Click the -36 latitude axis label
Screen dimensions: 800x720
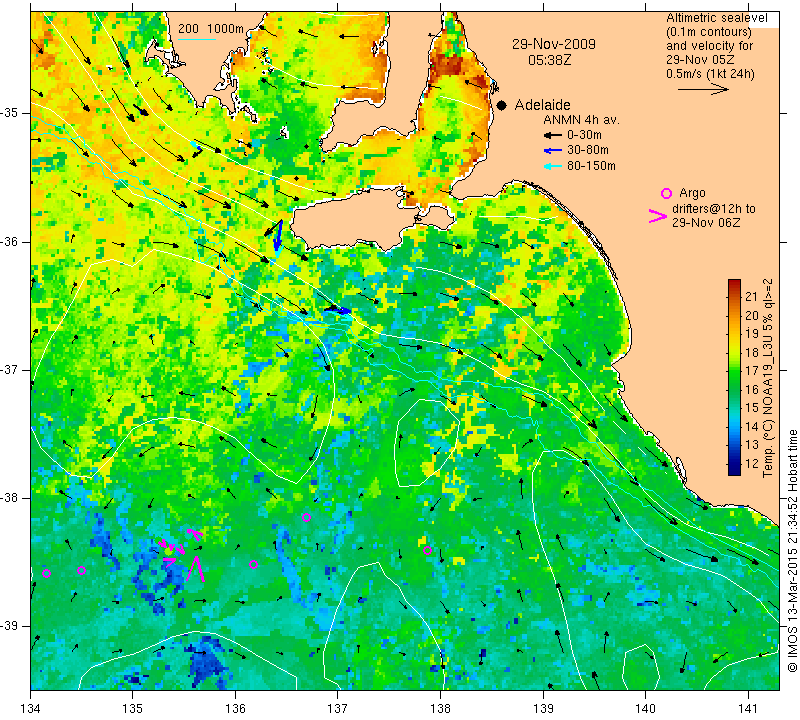10,241
